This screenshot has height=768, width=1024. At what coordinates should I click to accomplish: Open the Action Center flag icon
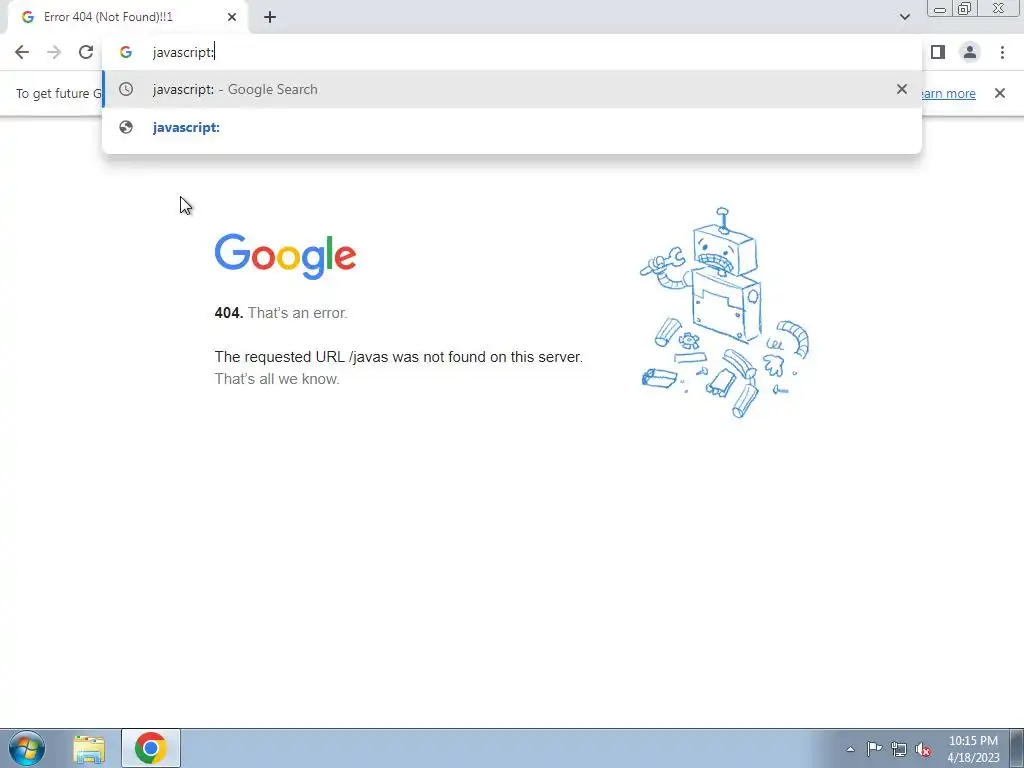(x=874, y=748)
